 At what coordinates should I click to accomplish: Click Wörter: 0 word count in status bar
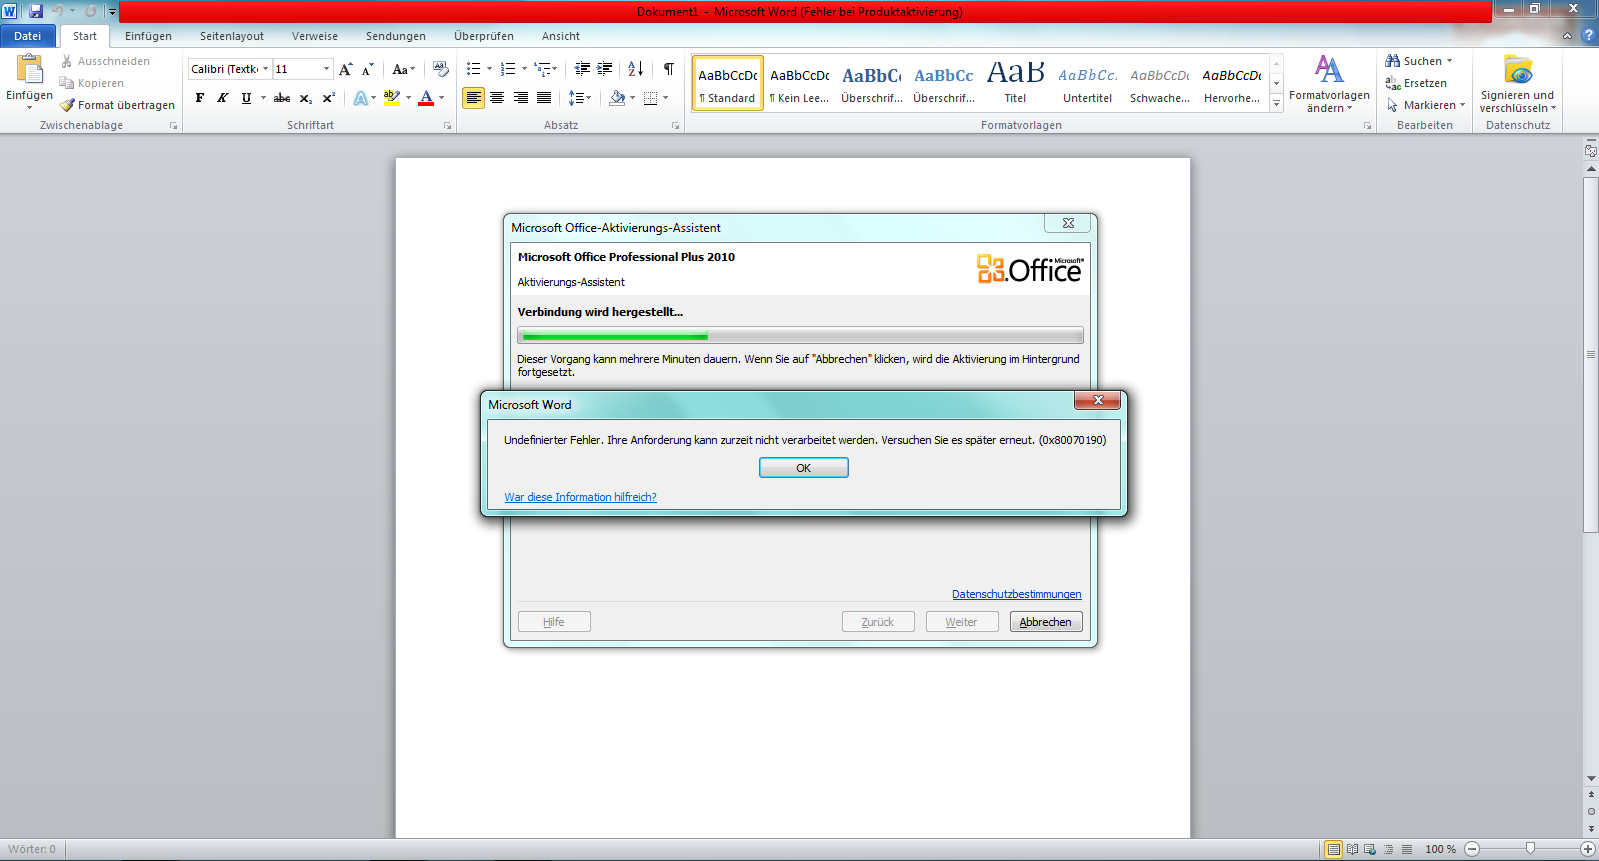tap(33, 849)
